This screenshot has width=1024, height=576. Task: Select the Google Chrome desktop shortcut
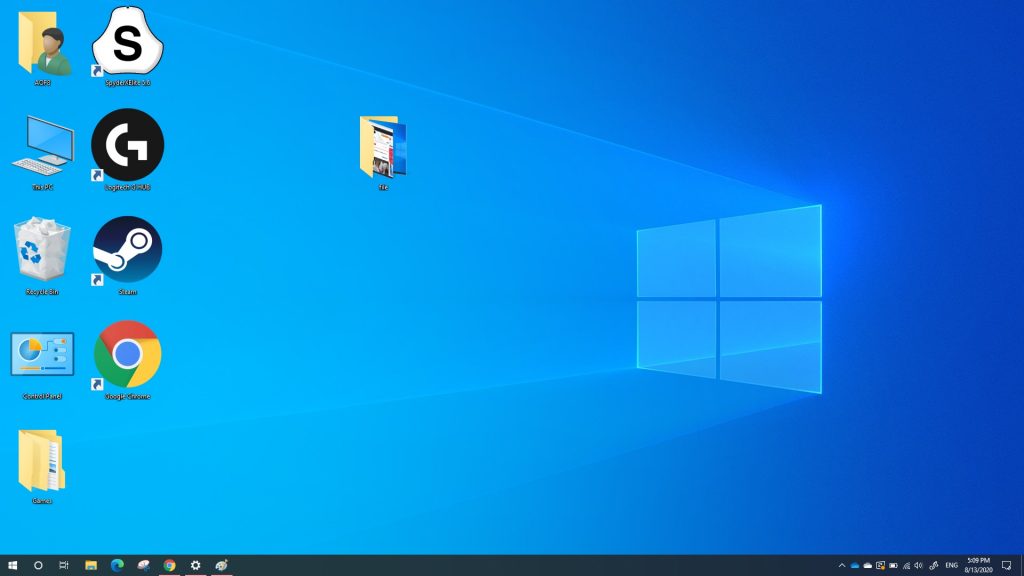coord(127,359)
